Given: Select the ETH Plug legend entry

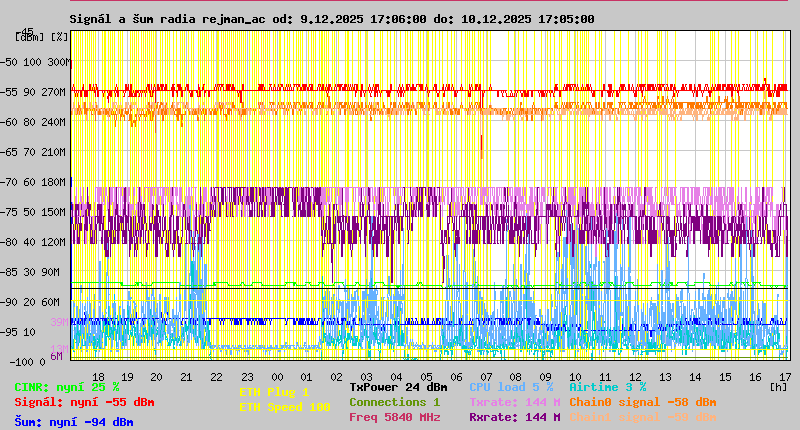Looking at the screenshot, I should coord(274,392).
